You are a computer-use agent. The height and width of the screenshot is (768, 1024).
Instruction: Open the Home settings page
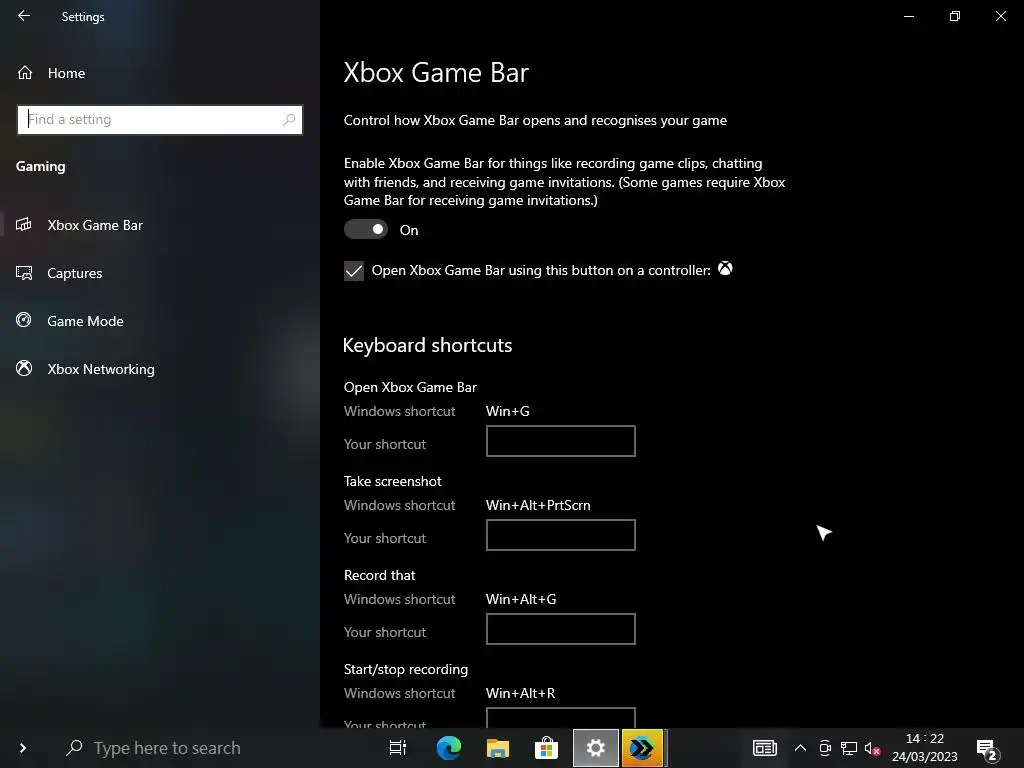(x=66, y=73)
